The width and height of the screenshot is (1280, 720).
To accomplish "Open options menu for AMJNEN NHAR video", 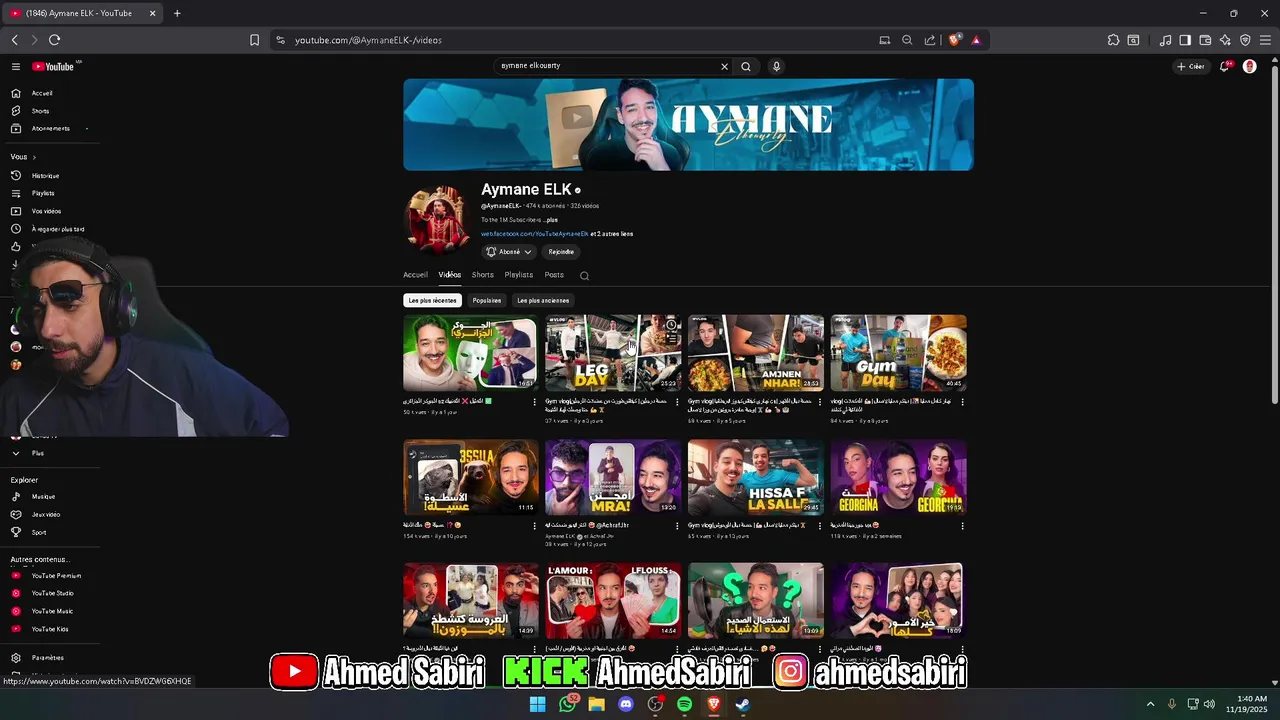I will click(x=819, y=402).
